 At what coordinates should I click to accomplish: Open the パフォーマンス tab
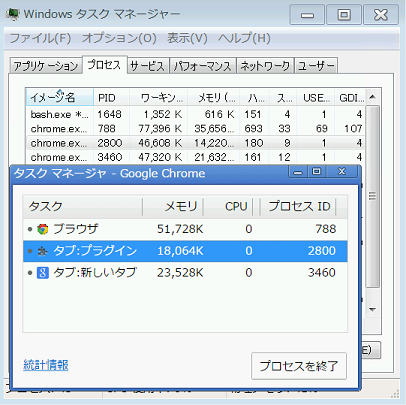[x=203, y=66]
